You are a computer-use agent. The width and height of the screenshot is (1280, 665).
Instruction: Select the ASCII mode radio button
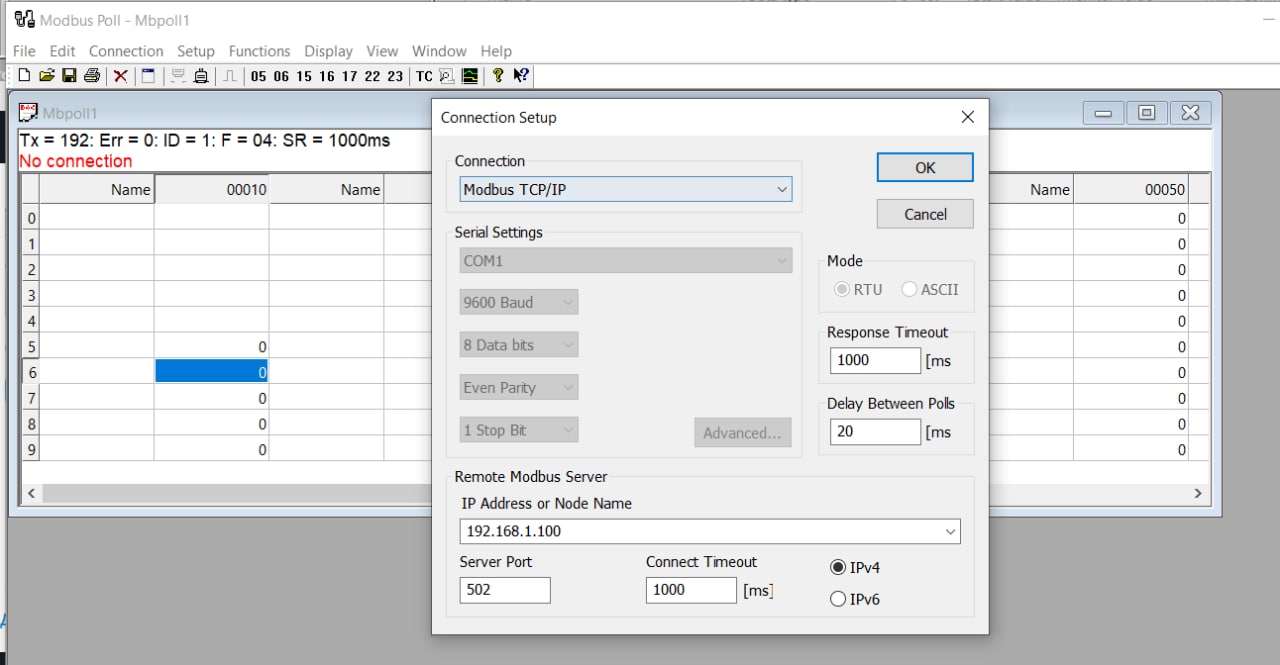pos(909,289)
